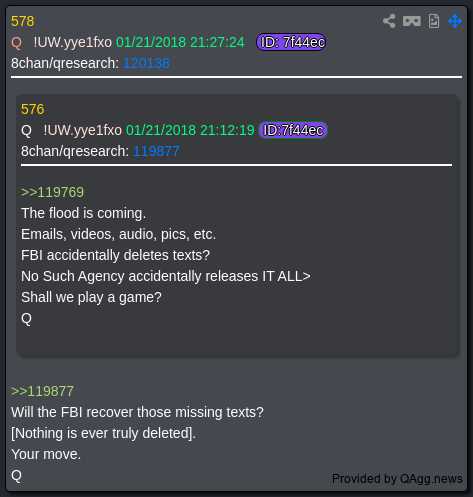Click the reddish Q author name on post 578
This screenshot has width=473, height=497.
click(16, 43)
